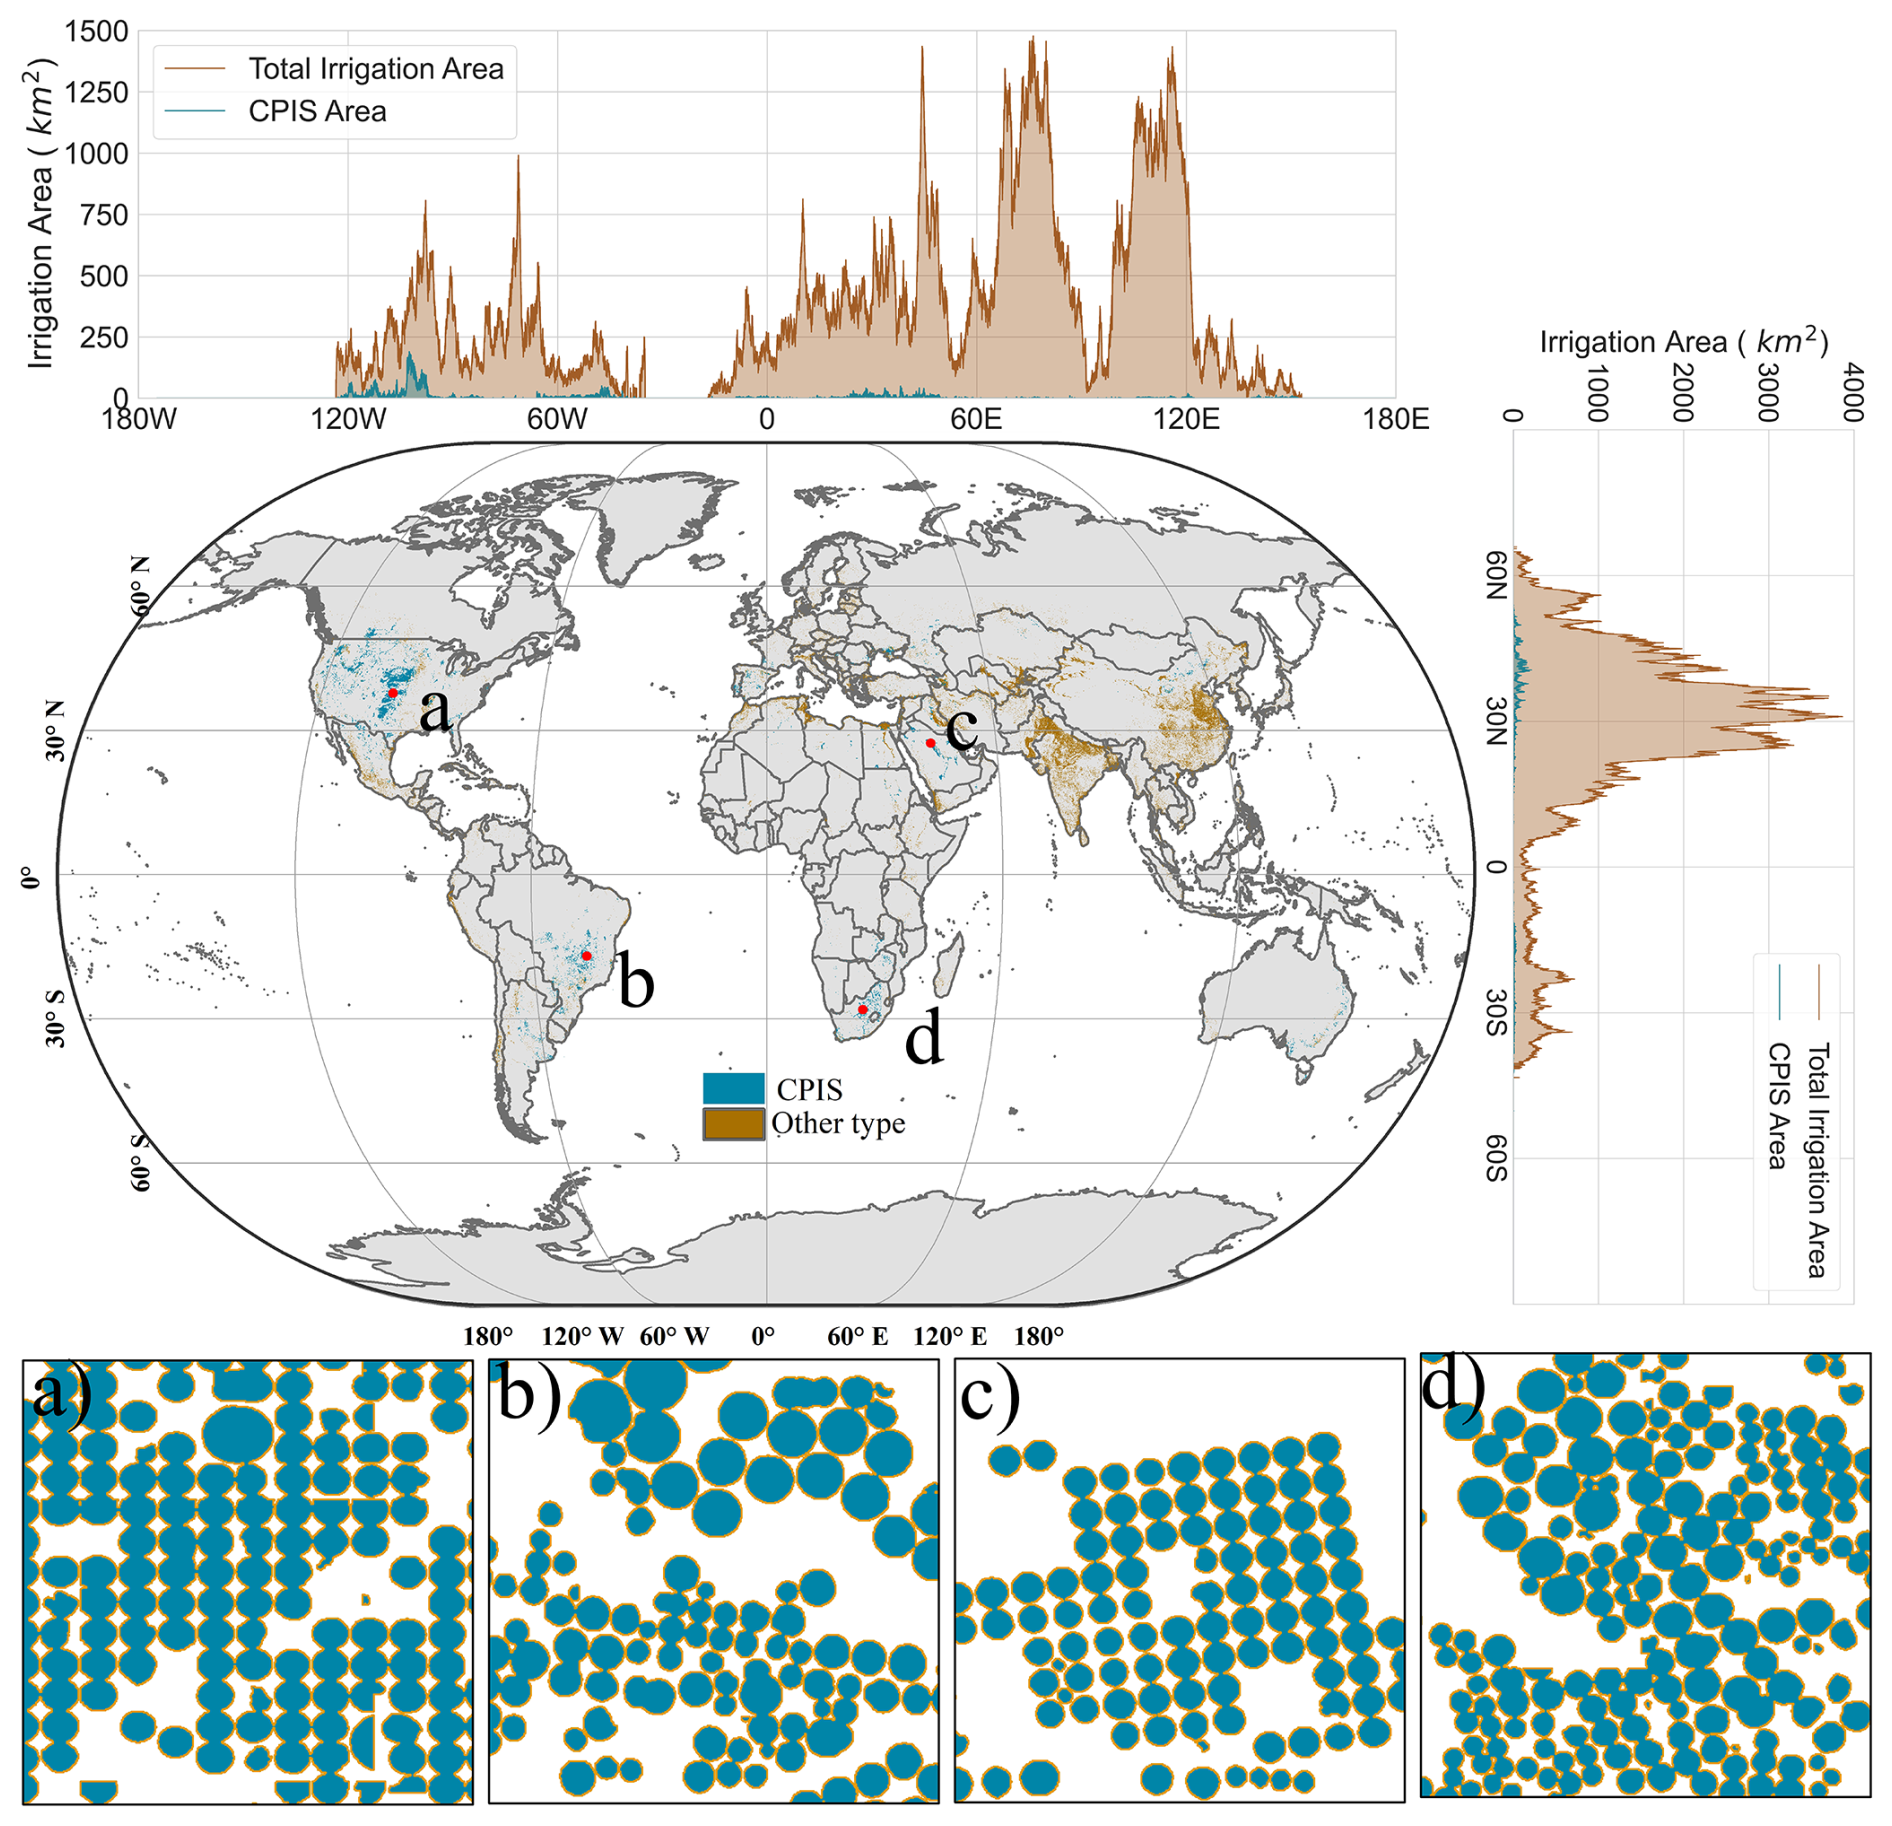Click the 30N tick label on right chart

coord(1494,720)
